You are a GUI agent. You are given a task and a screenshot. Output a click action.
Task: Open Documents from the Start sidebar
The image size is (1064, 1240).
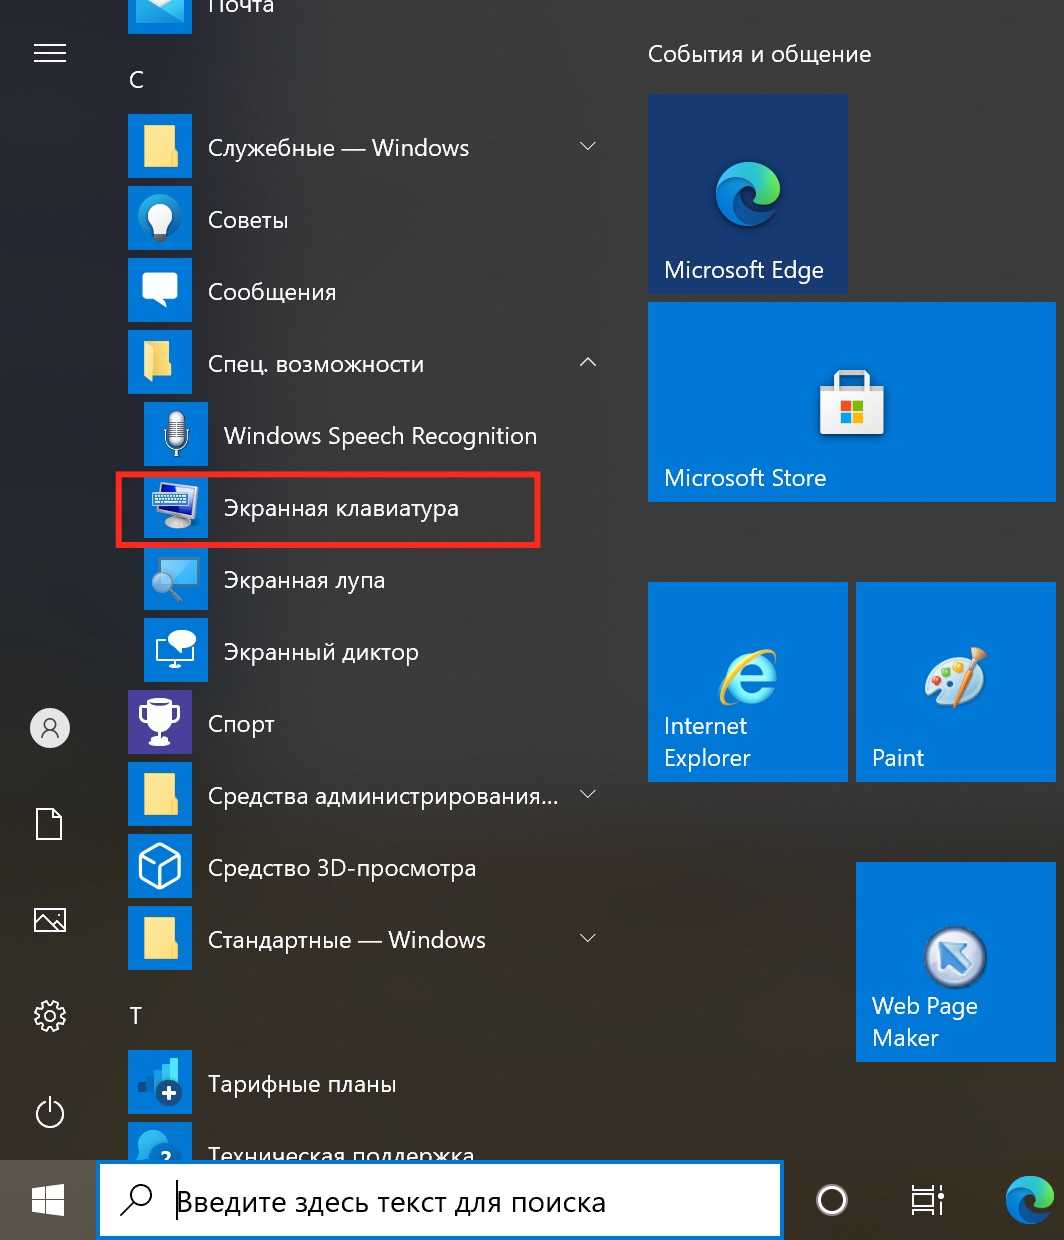coord(50,824)
